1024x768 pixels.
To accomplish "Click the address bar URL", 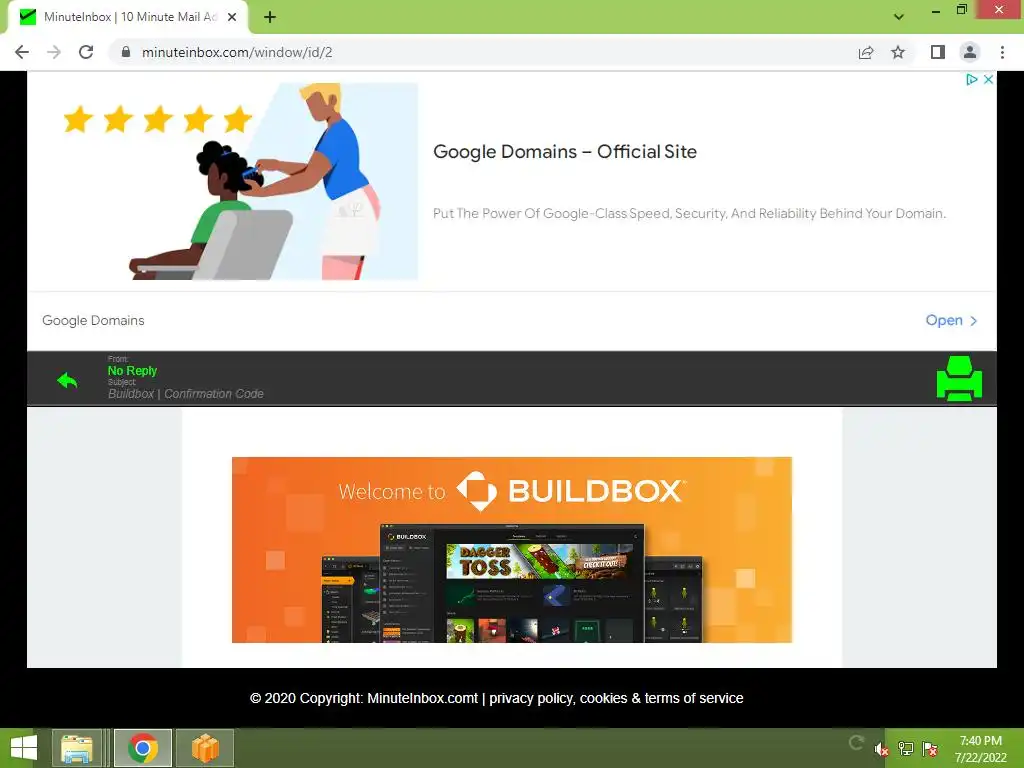I will tap(237, 52).
